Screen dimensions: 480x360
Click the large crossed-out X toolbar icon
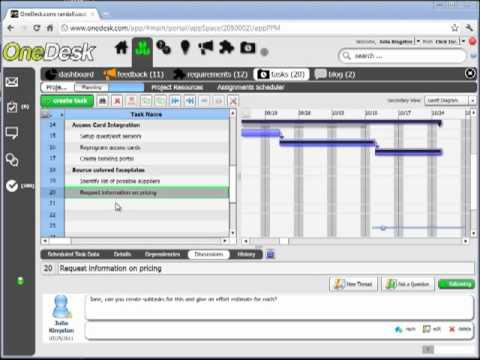pyautogui.click(x=233, y=101)
